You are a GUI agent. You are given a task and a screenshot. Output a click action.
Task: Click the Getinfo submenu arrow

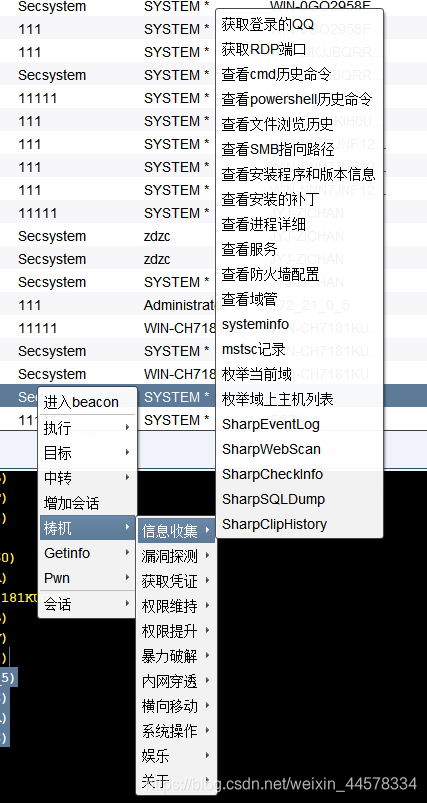click(x=127, y=553)
